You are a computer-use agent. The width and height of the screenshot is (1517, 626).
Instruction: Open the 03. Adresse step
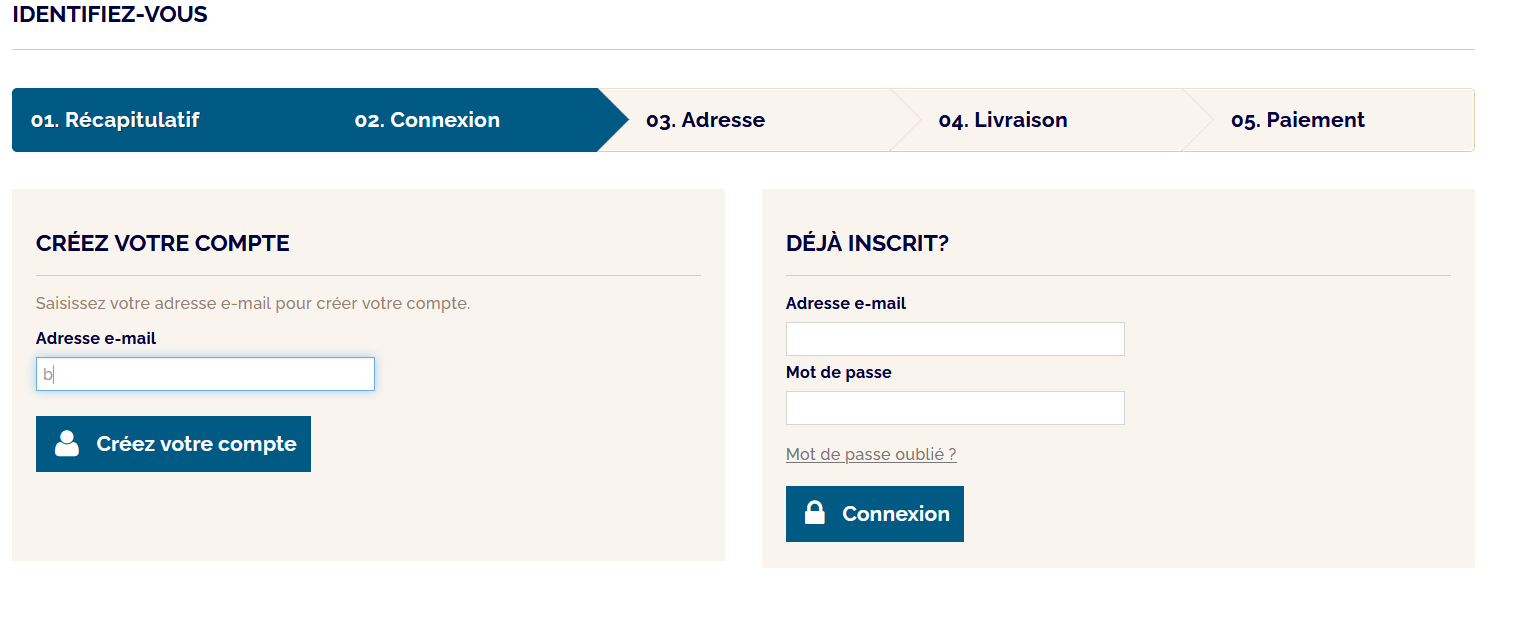pos(705,120)
